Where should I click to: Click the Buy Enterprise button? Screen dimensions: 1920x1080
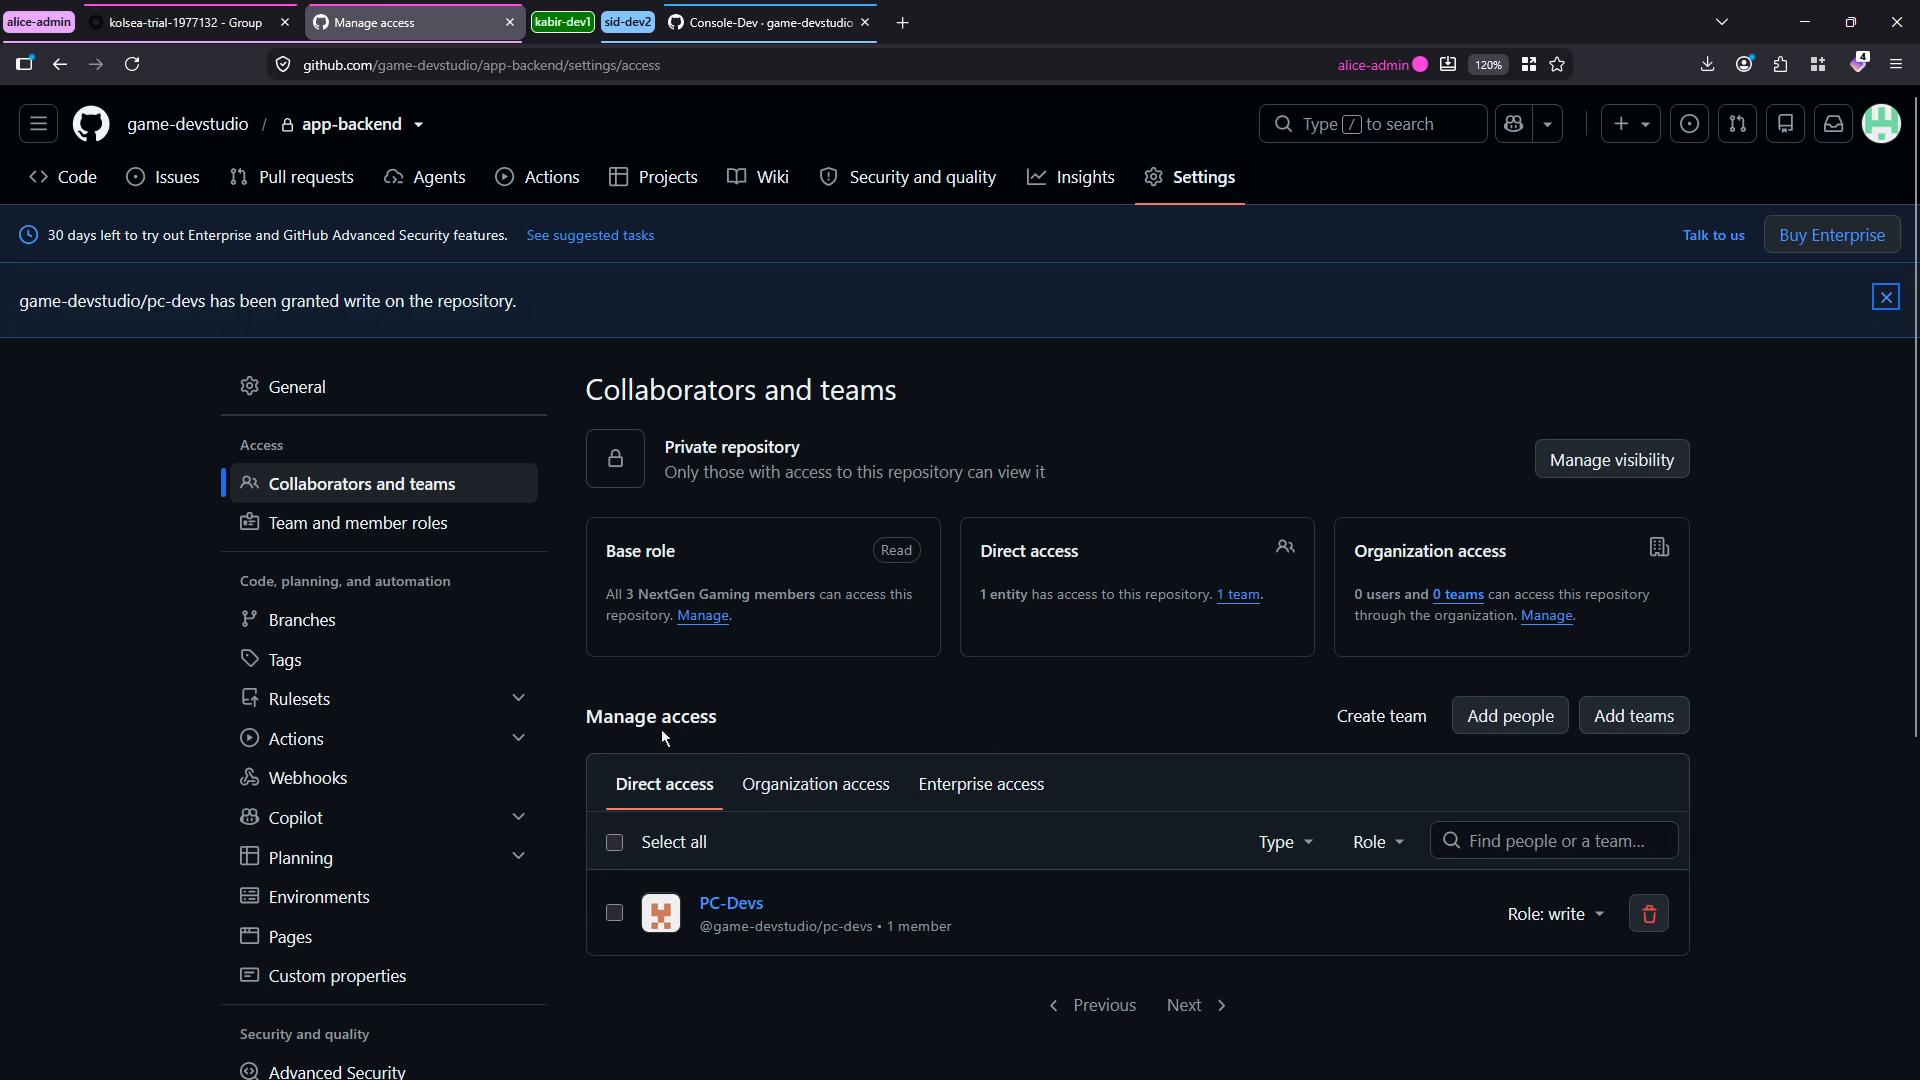tap(1832, 235)
